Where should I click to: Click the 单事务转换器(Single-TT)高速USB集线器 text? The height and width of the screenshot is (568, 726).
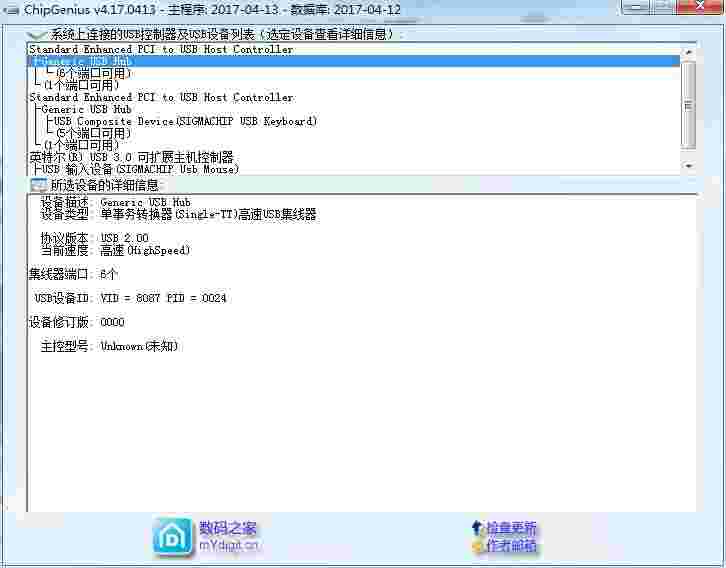click(x=208, y=214)
